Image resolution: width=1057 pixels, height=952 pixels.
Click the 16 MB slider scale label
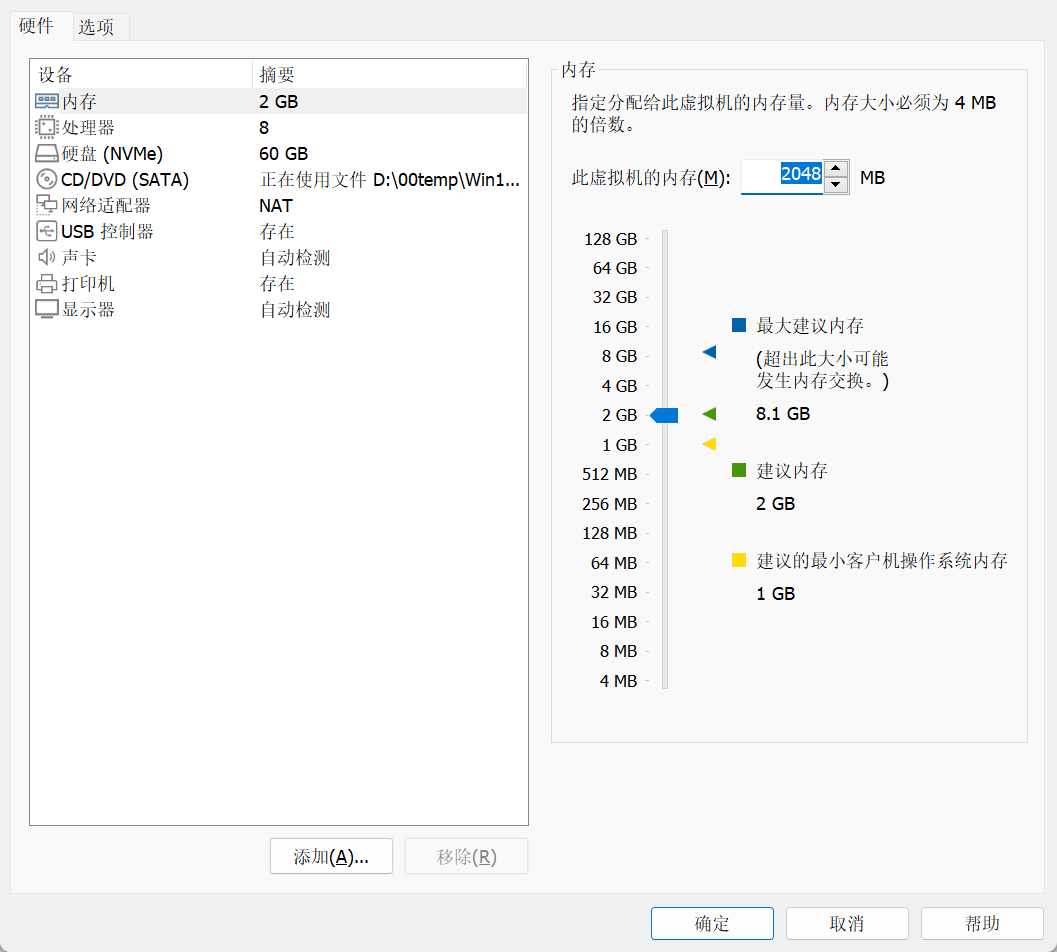coord(614,622)
